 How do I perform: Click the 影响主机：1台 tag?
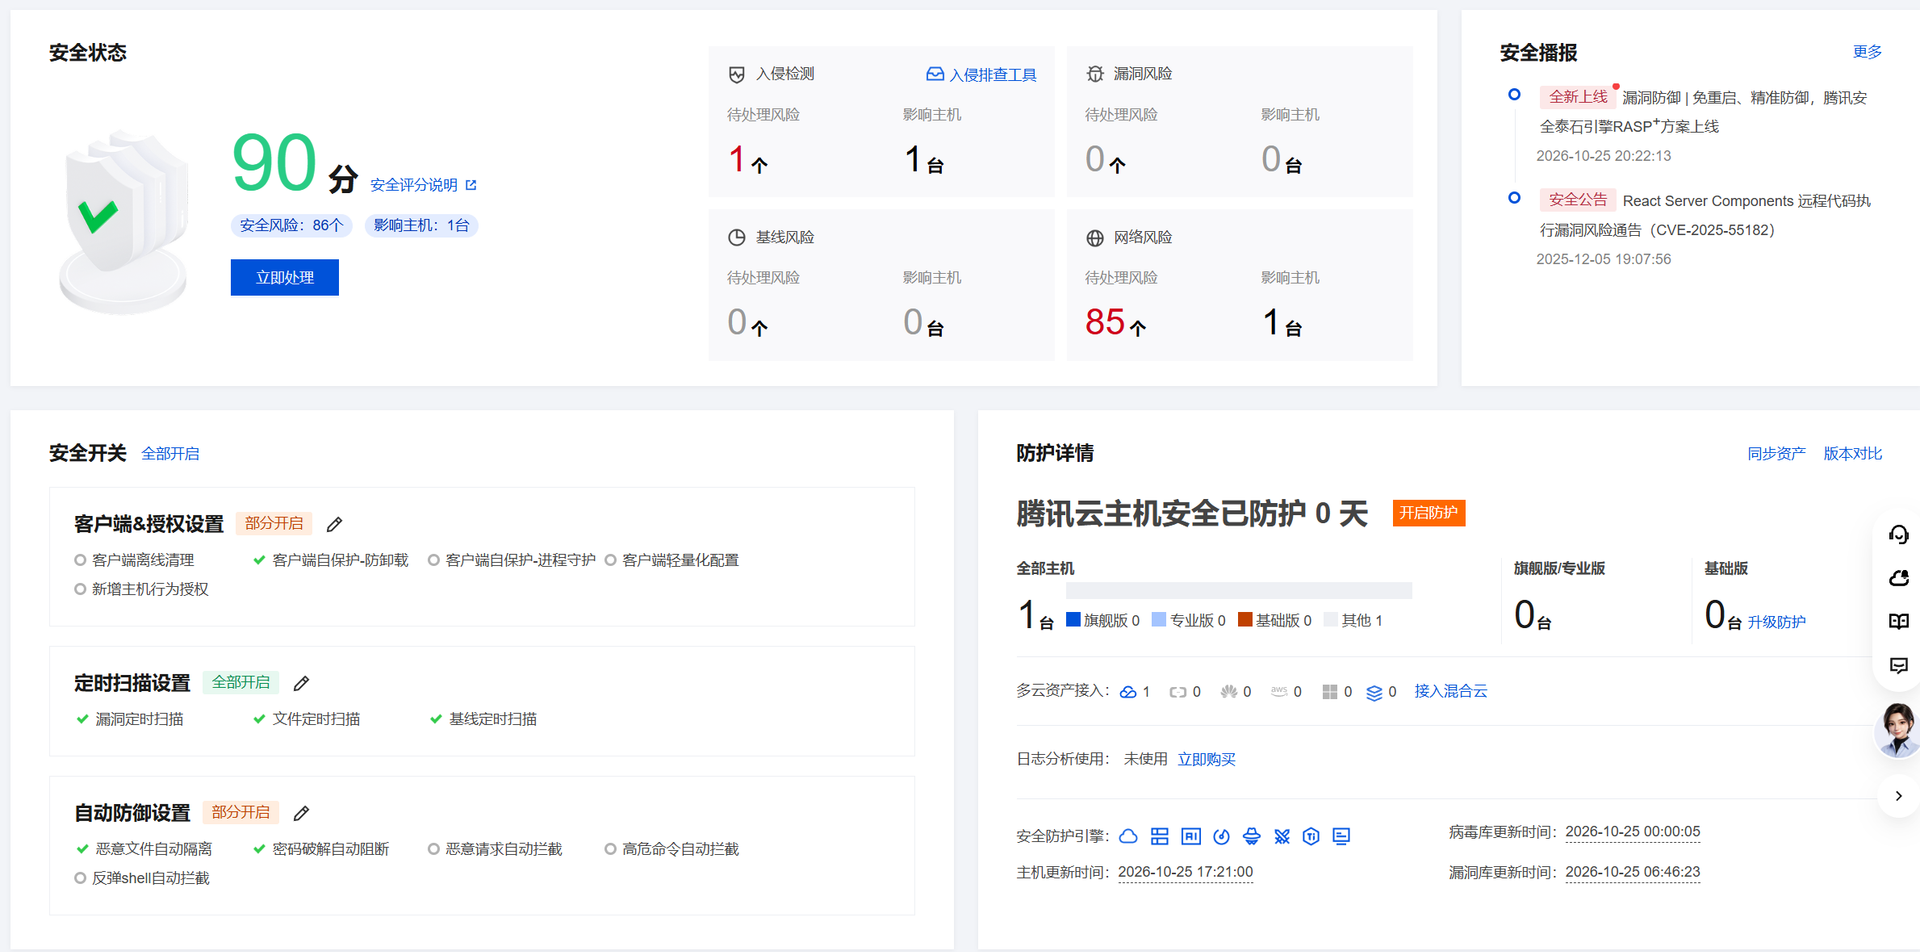(421, 226)
